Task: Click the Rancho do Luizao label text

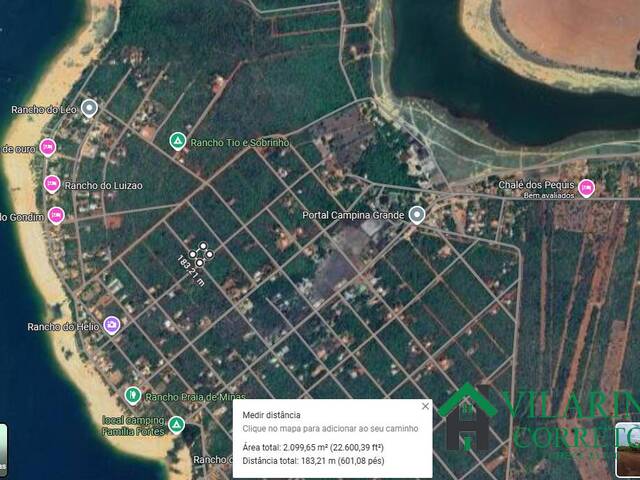Action: pyautogui.click(x=104, y=186)
